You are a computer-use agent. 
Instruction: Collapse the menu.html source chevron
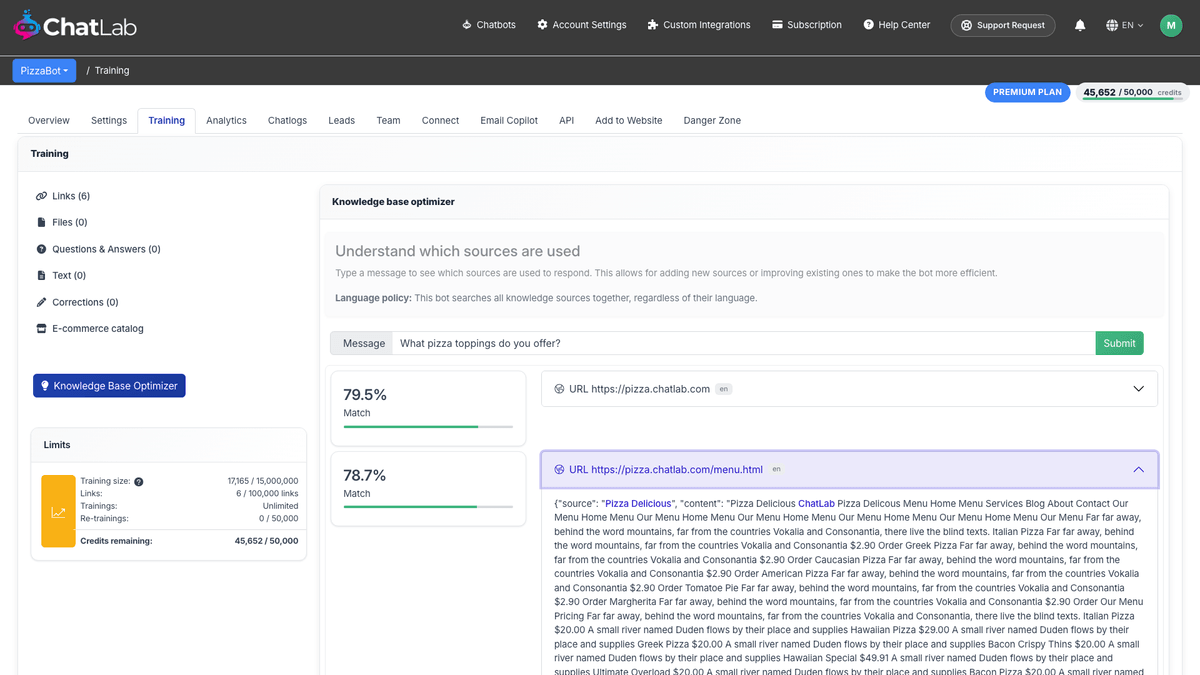[1138, 469]
